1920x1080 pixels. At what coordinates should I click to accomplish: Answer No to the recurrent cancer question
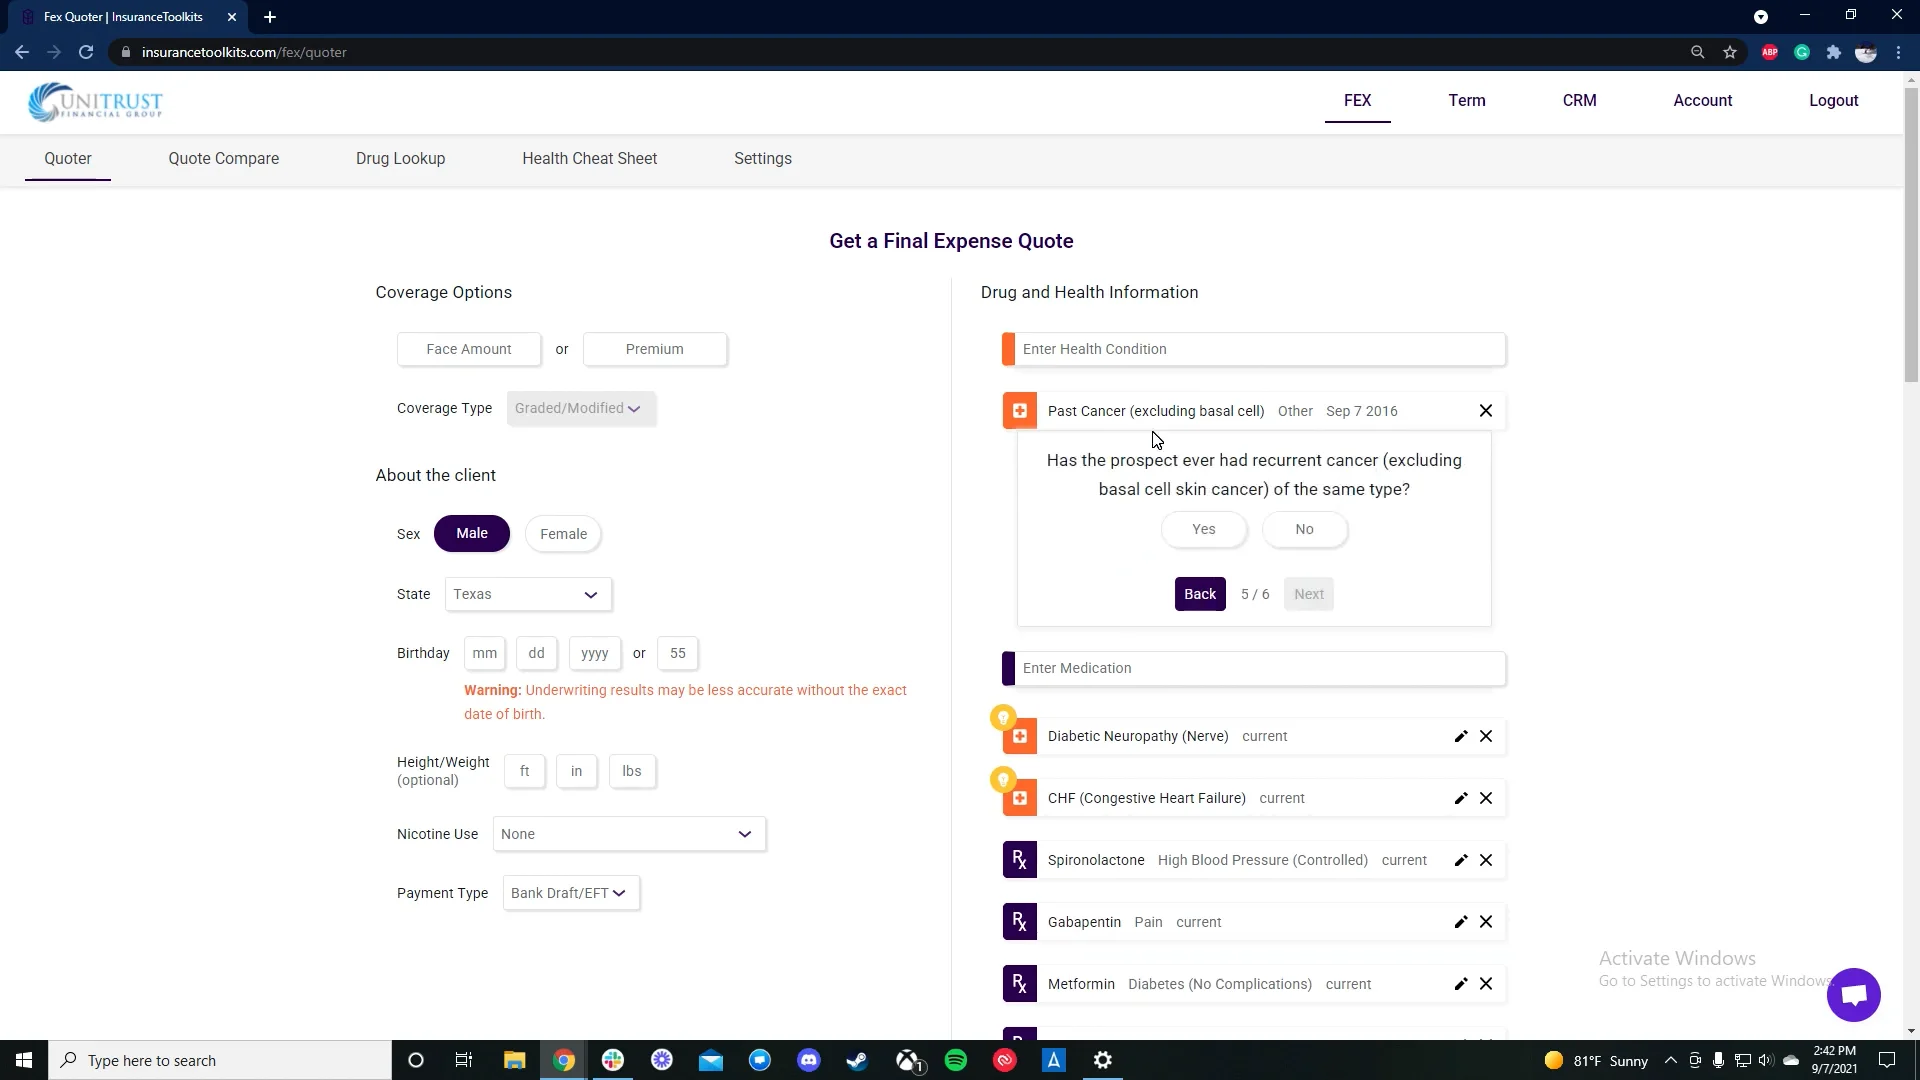1305,529
